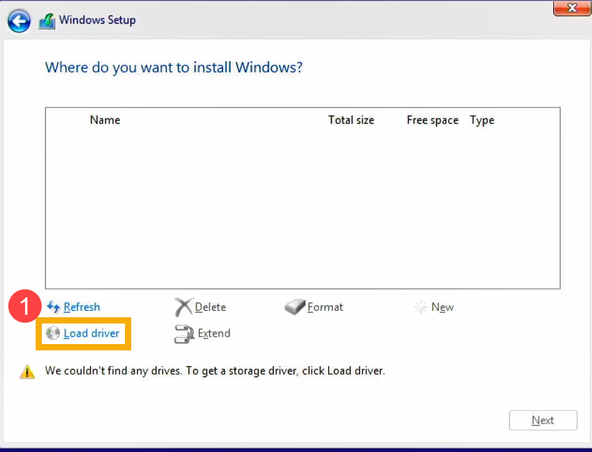Choose the Extend option
The image size is (592, 452).
coord(214,333)
